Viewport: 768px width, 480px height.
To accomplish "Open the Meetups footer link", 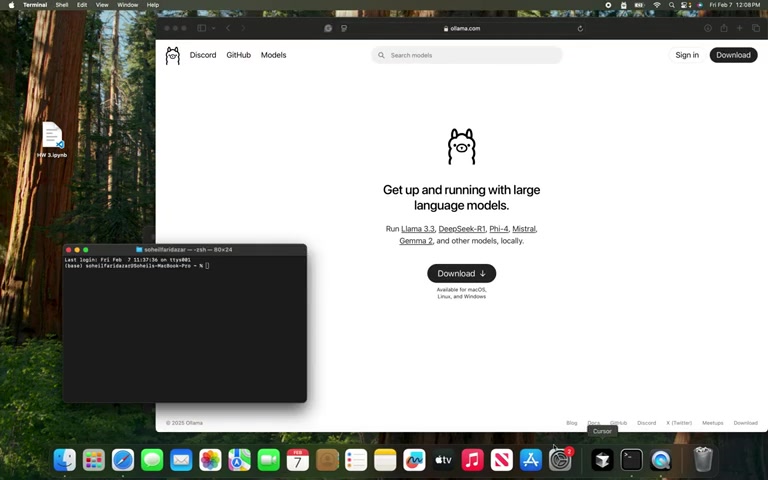I will (x=713, y=423).
